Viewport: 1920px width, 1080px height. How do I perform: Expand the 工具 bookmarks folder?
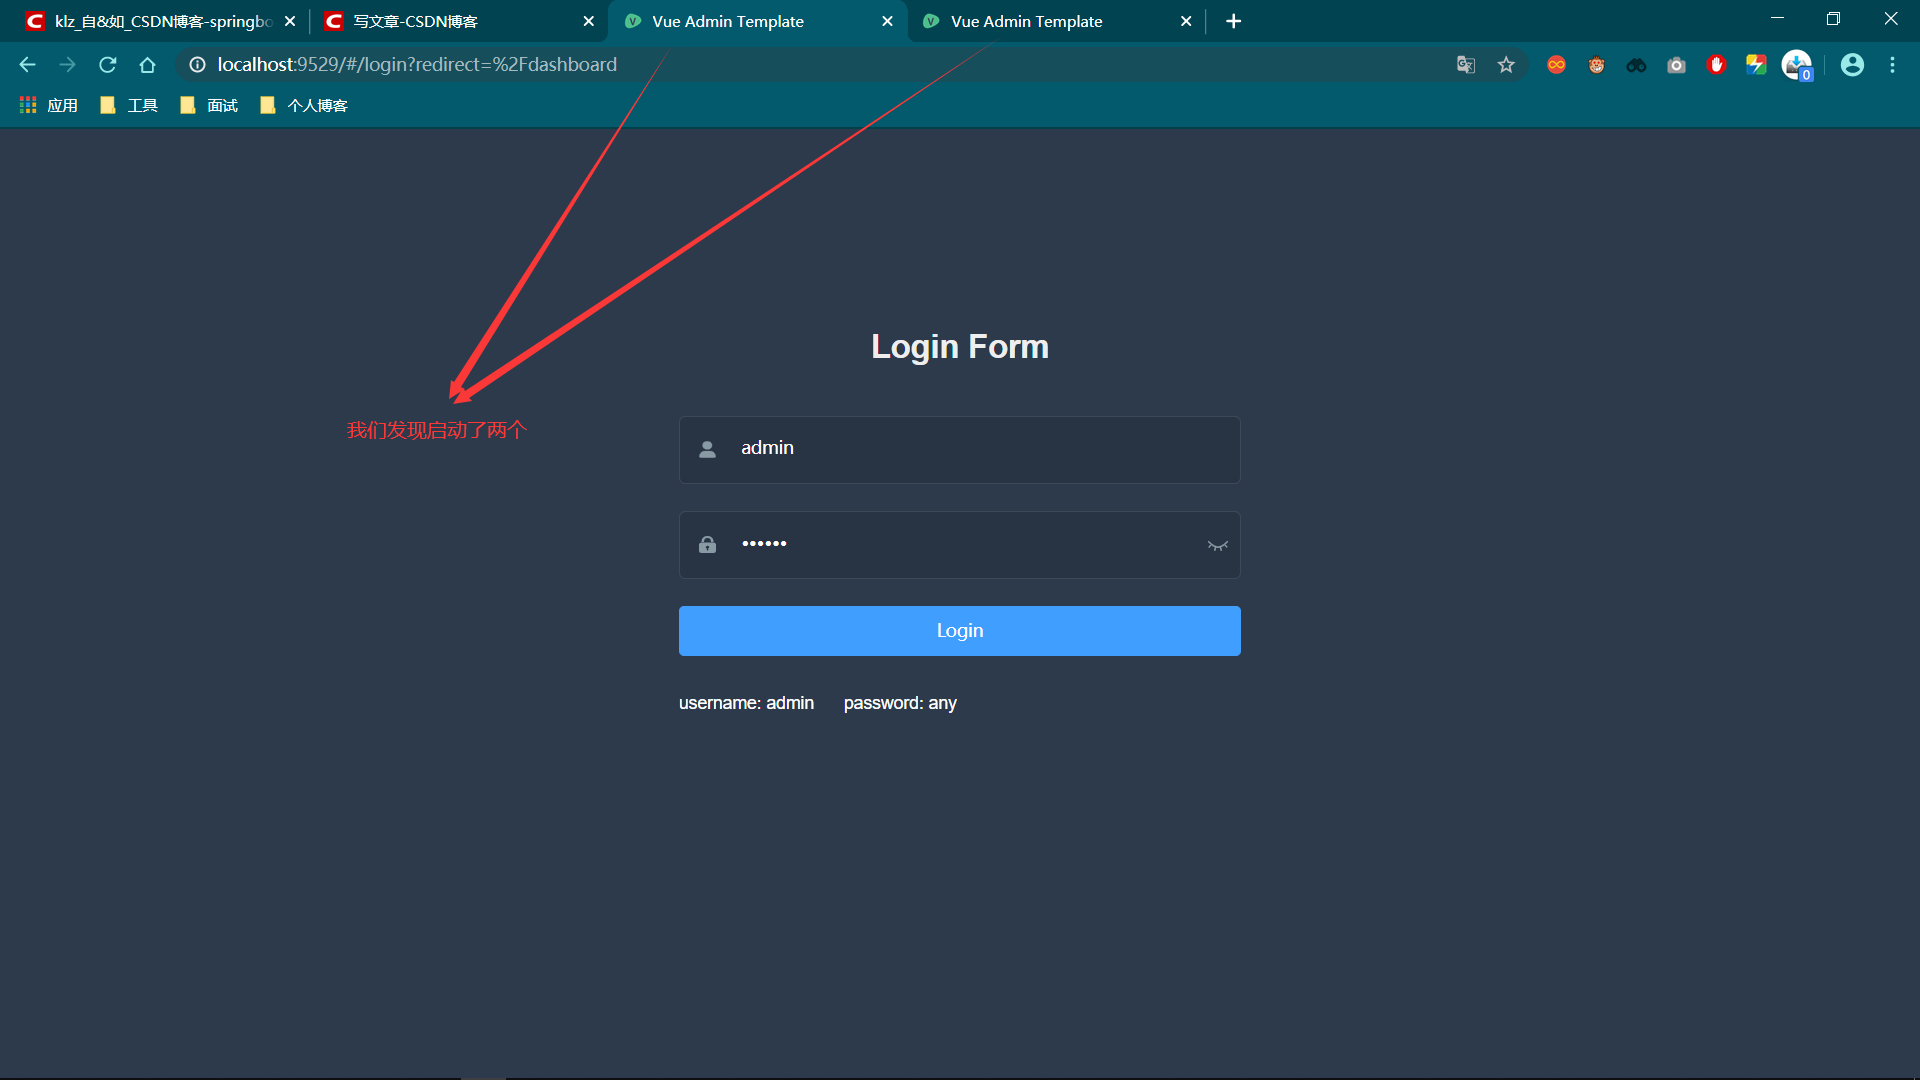click(128, 105)
